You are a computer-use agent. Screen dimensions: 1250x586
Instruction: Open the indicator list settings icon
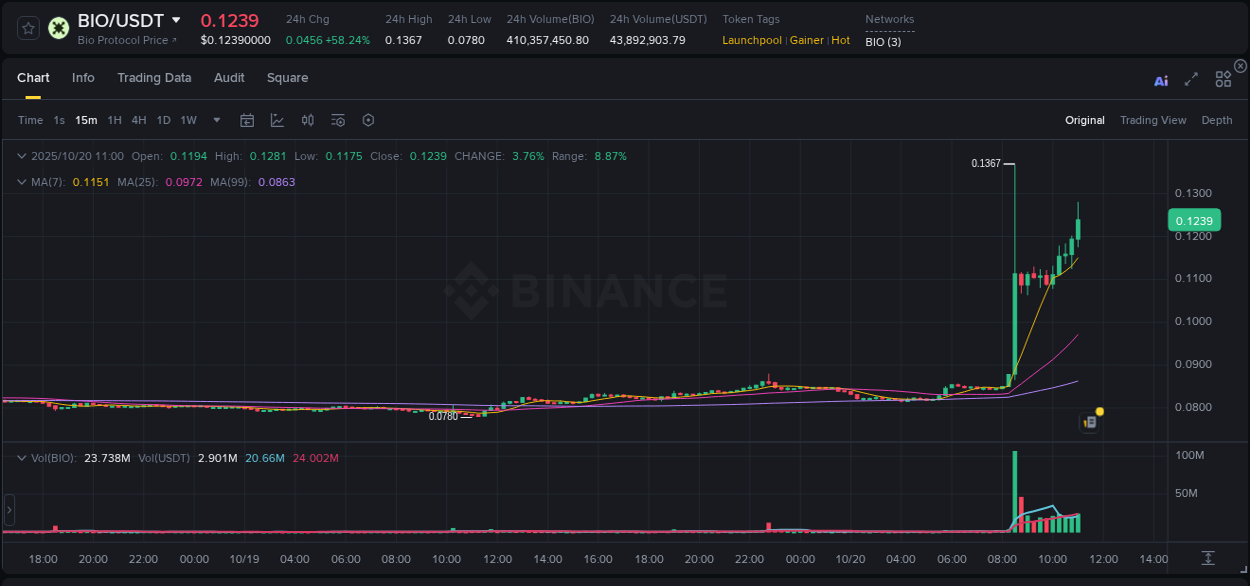click(337, 120)
